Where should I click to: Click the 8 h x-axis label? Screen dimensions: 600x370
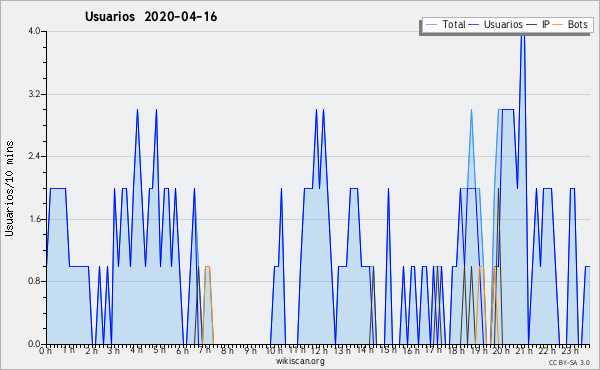pos(227,350)
